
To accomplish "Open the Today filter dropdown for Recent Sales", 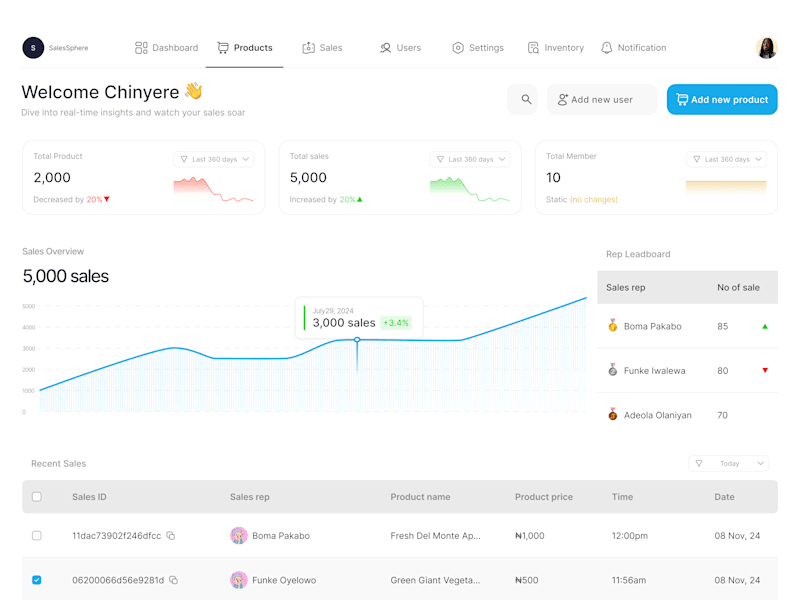I will click(729, 463).
